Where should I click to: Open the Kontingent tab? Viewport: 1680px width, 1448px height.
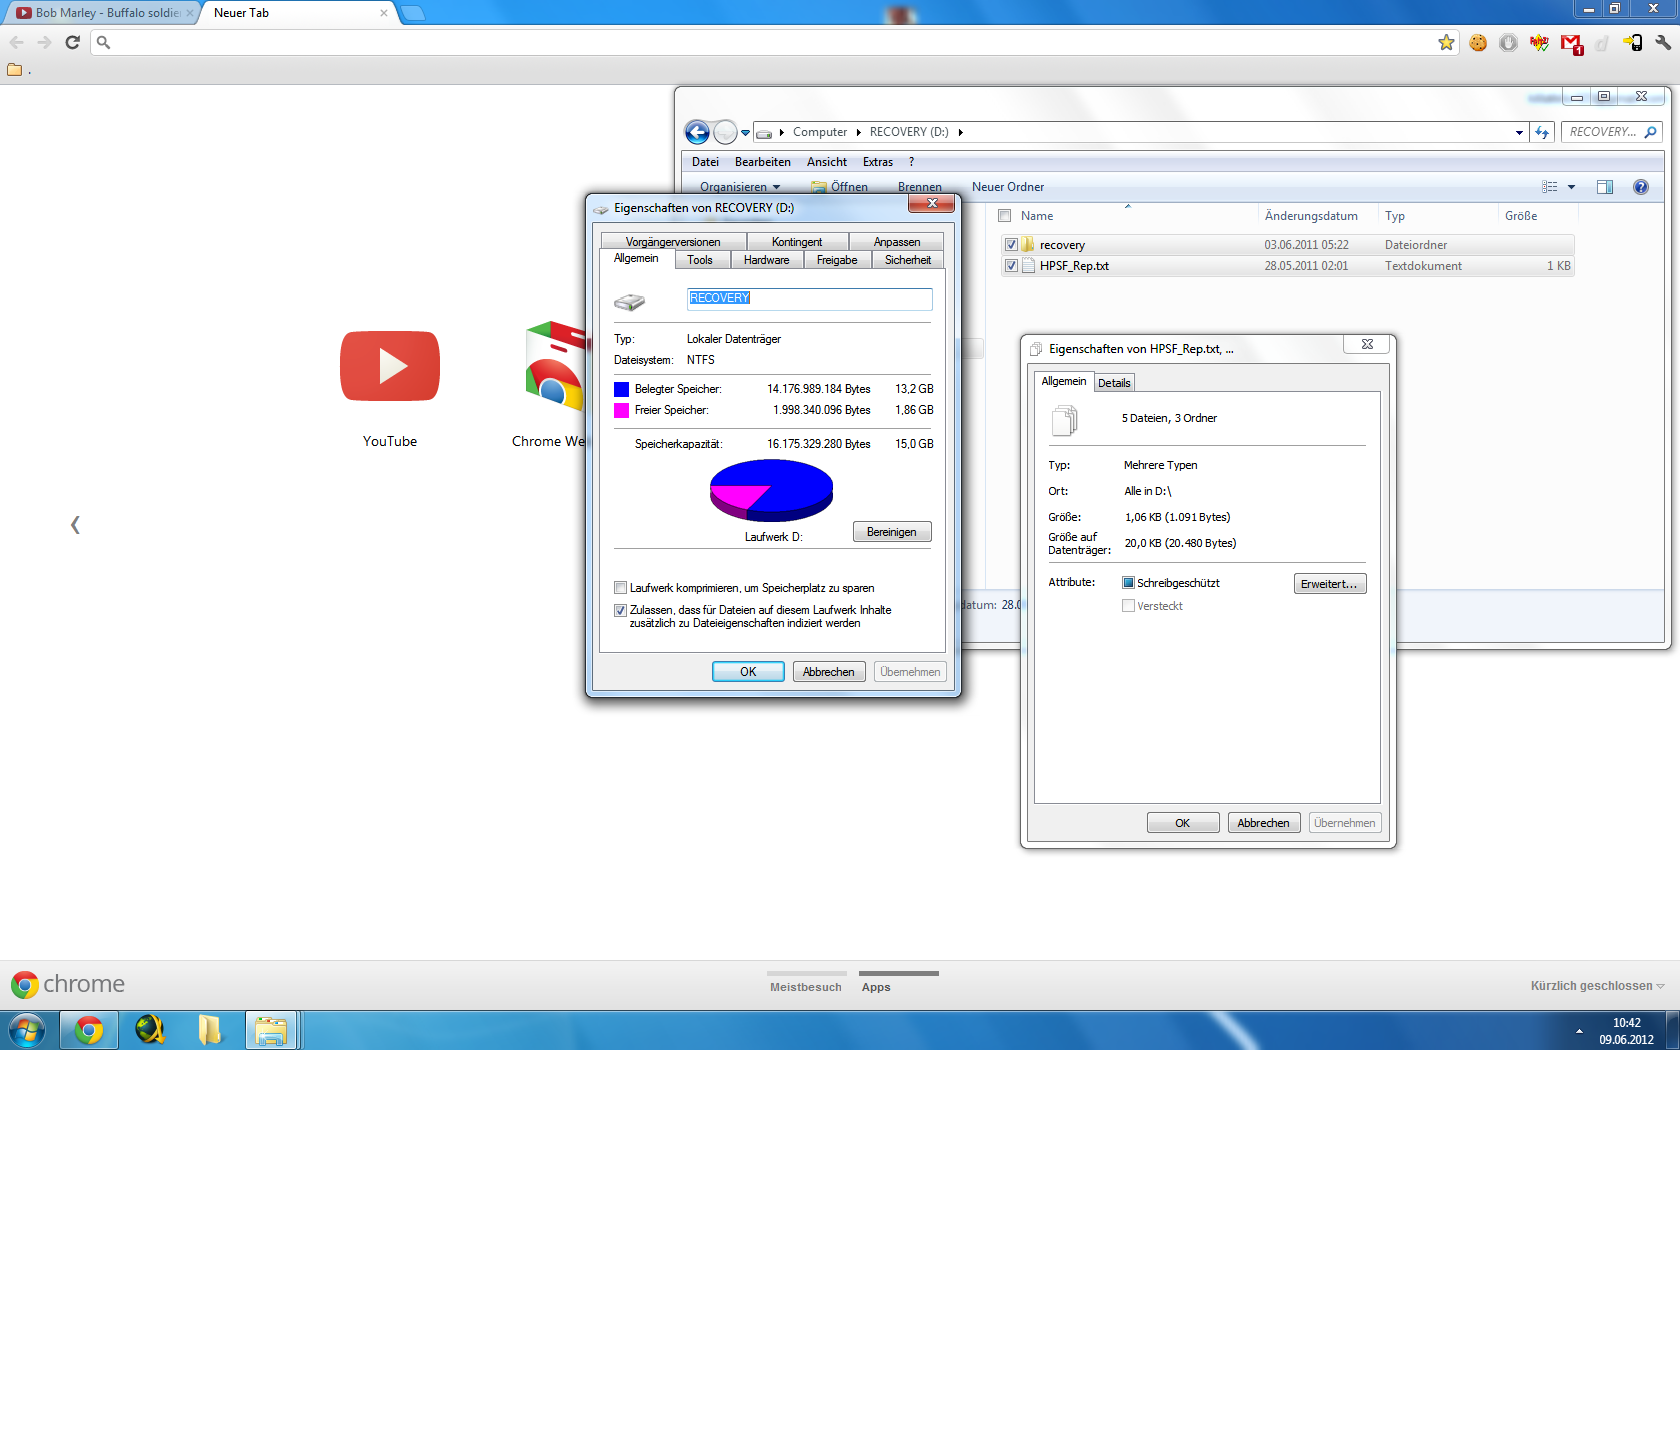[x=797, y=242]
